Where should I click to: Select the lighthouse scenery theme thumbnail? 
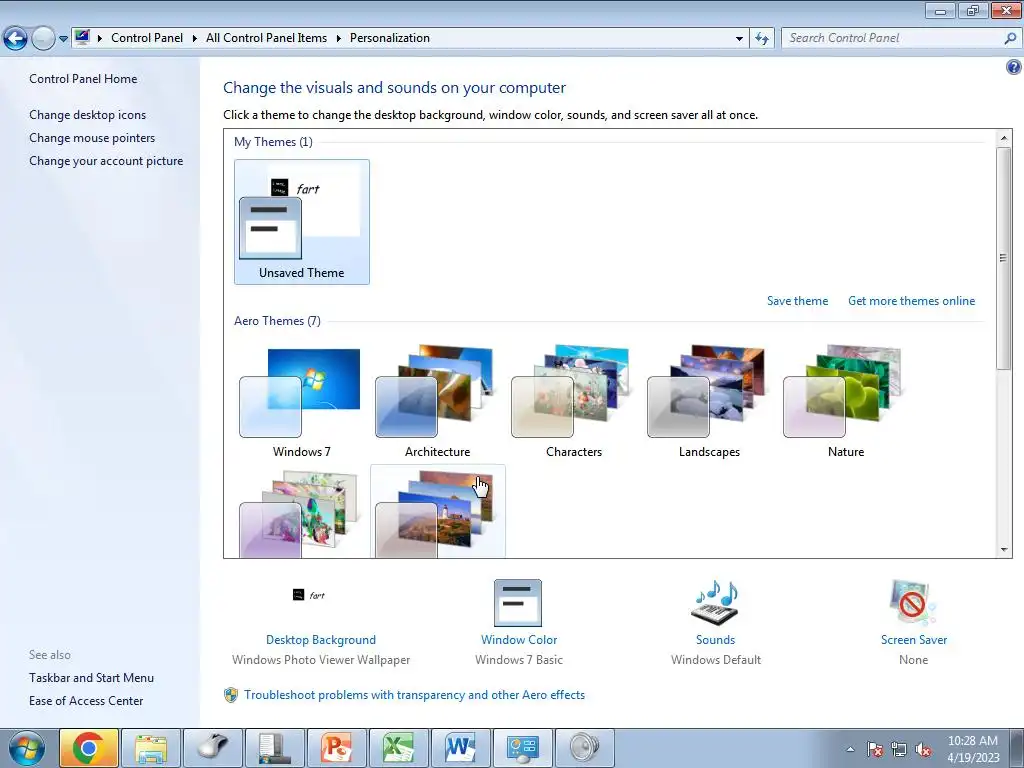point(438,512)
